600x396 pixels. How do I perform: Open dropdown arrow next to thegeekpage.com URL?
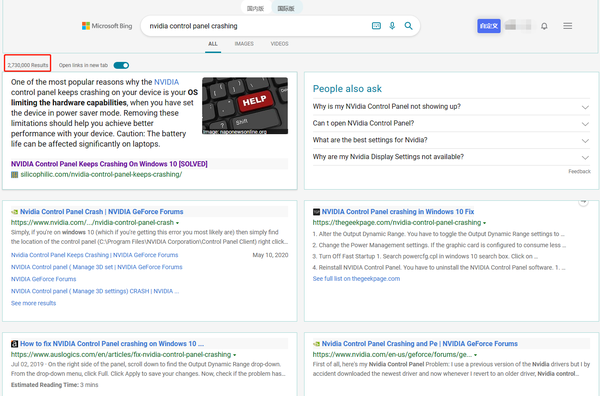click(484, 223)
